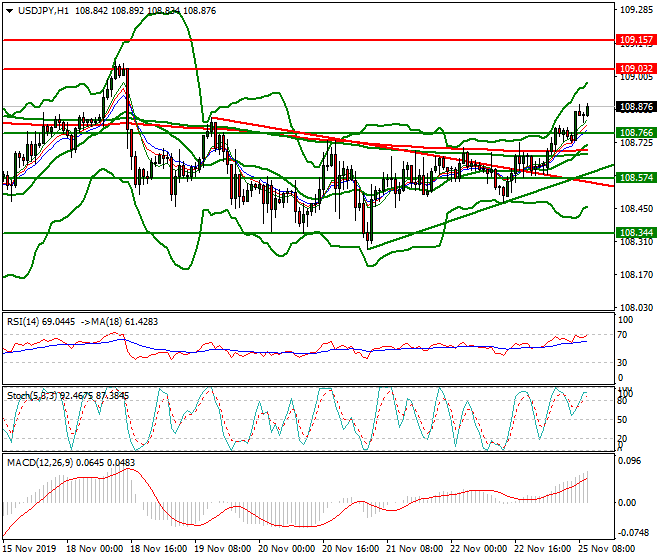The height and width of the screenshot is (560, 660).
Task: Select the 108.030 price scale value
Action: click(637, 308)
